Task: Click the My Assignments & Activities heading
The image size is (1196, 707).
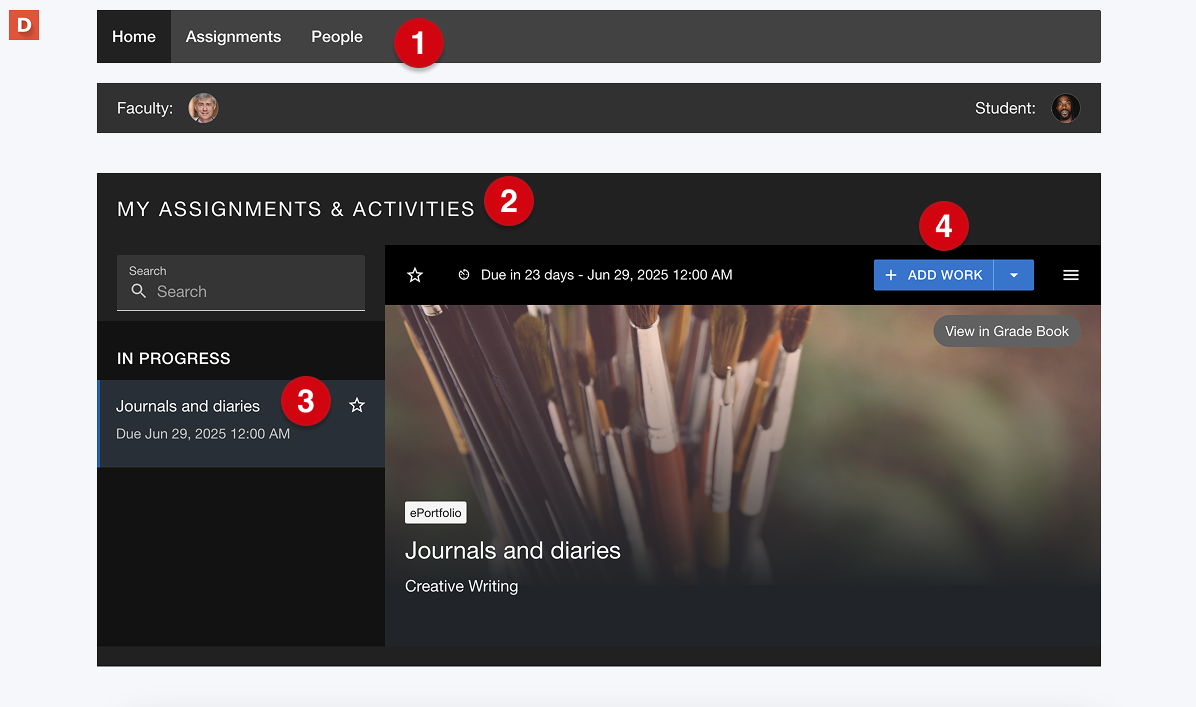Action: [x=296, y=209]
